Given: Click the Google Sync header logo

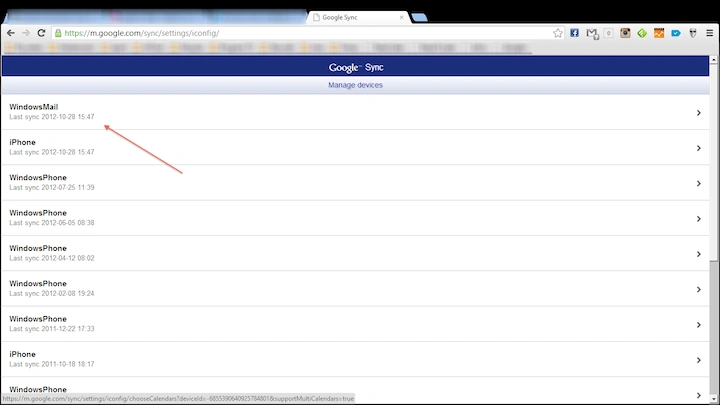Looking at the screenshot, I should pyautogui.click(x=356, y=68).
